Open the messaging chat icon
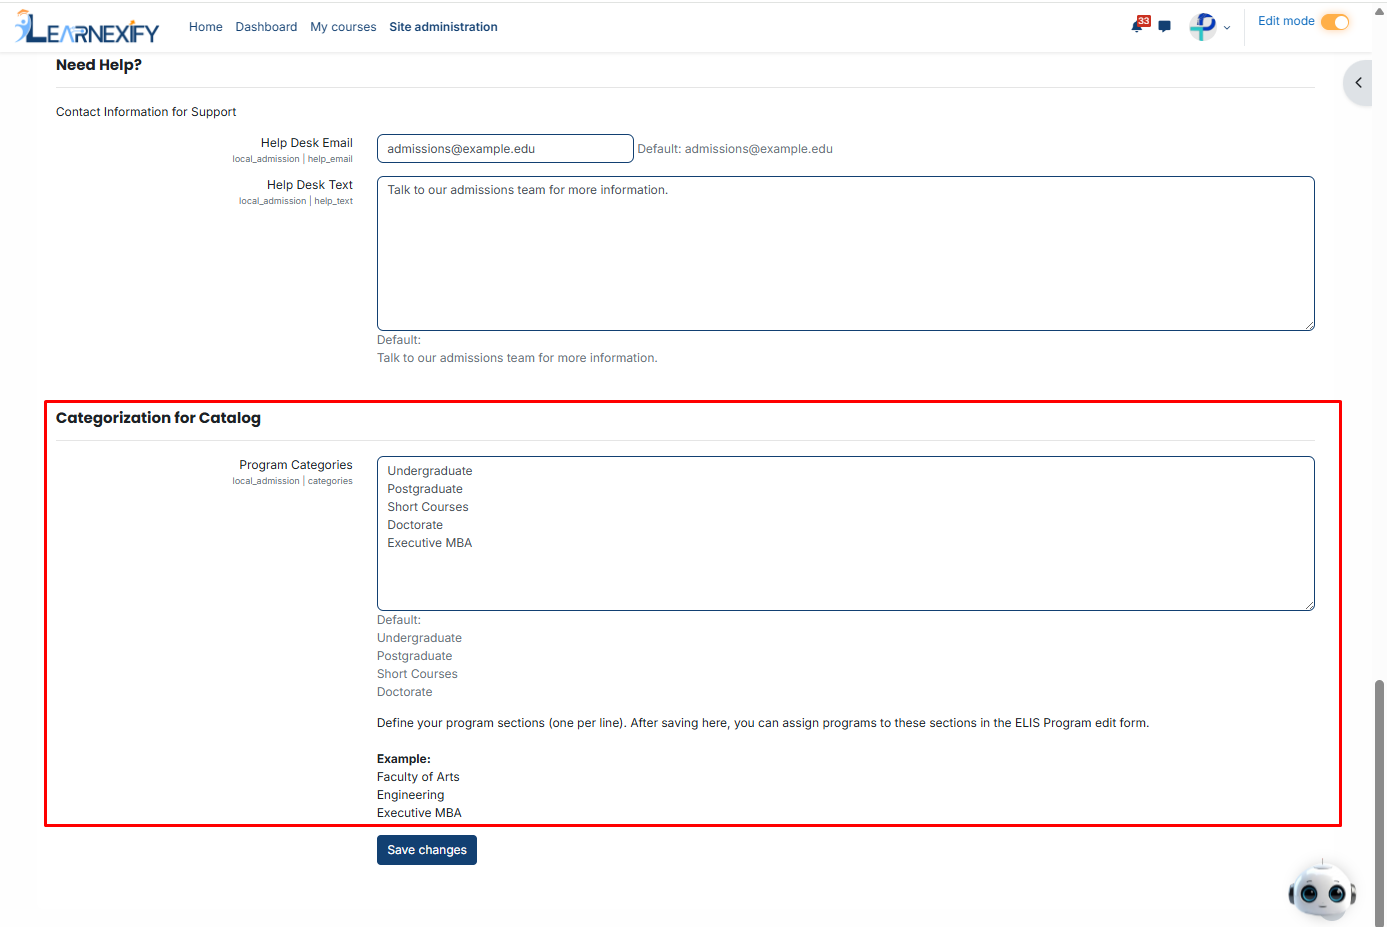 tap(1164, 27)
